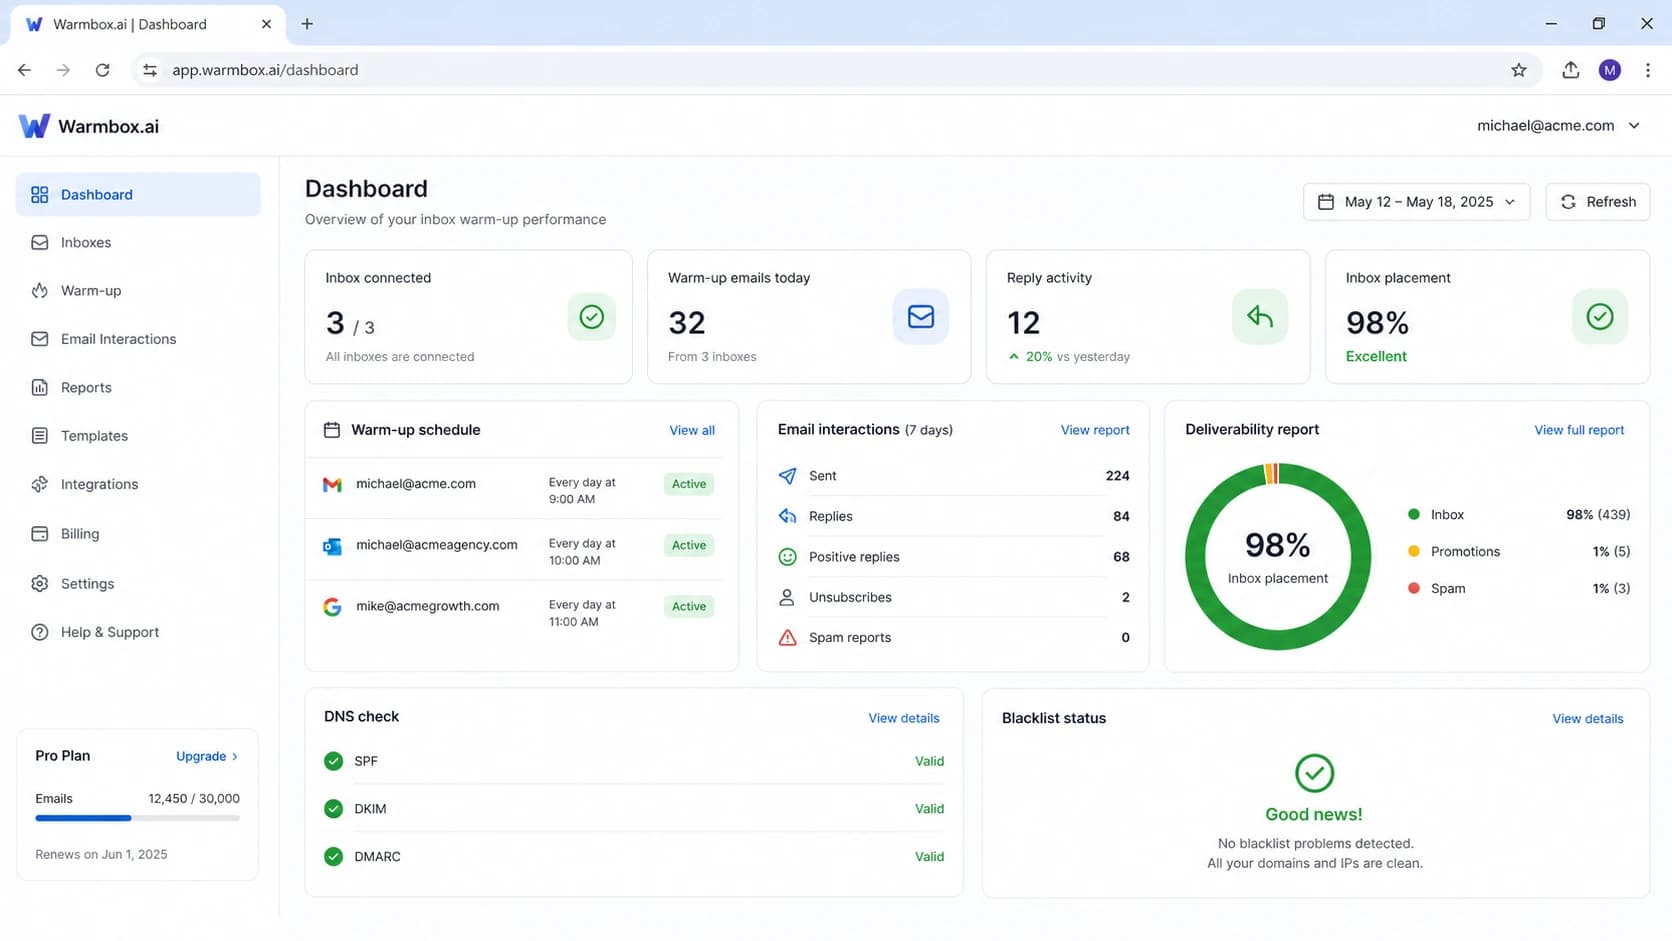Image resolution: width=1672 pixels, height=941 pixels.
Task: Click View details in Blacklist status
Action: (1588, 719)
